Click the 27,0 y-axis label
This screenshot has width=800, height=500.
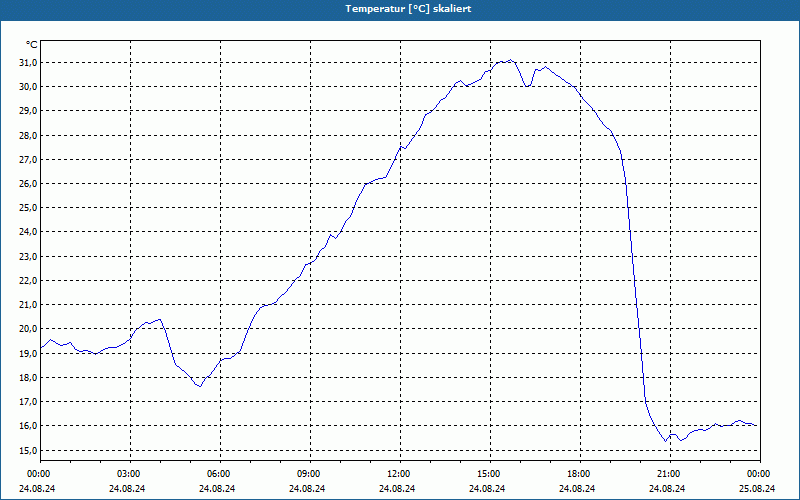tap(28, 160)
